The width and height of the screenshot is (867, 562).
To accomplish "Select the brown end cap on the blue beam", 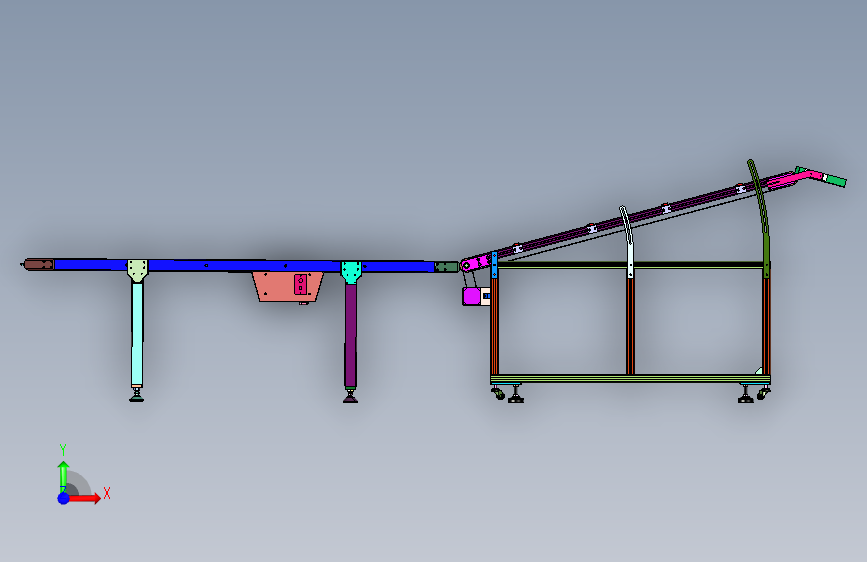I will point(39,264).
